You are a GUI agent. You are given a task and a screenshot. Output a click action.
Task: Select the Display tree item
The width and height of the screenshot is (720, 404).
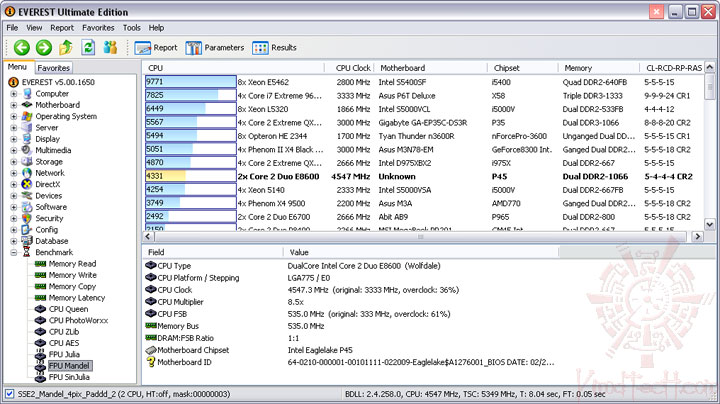pyautogui.click(x=48, y=139)
